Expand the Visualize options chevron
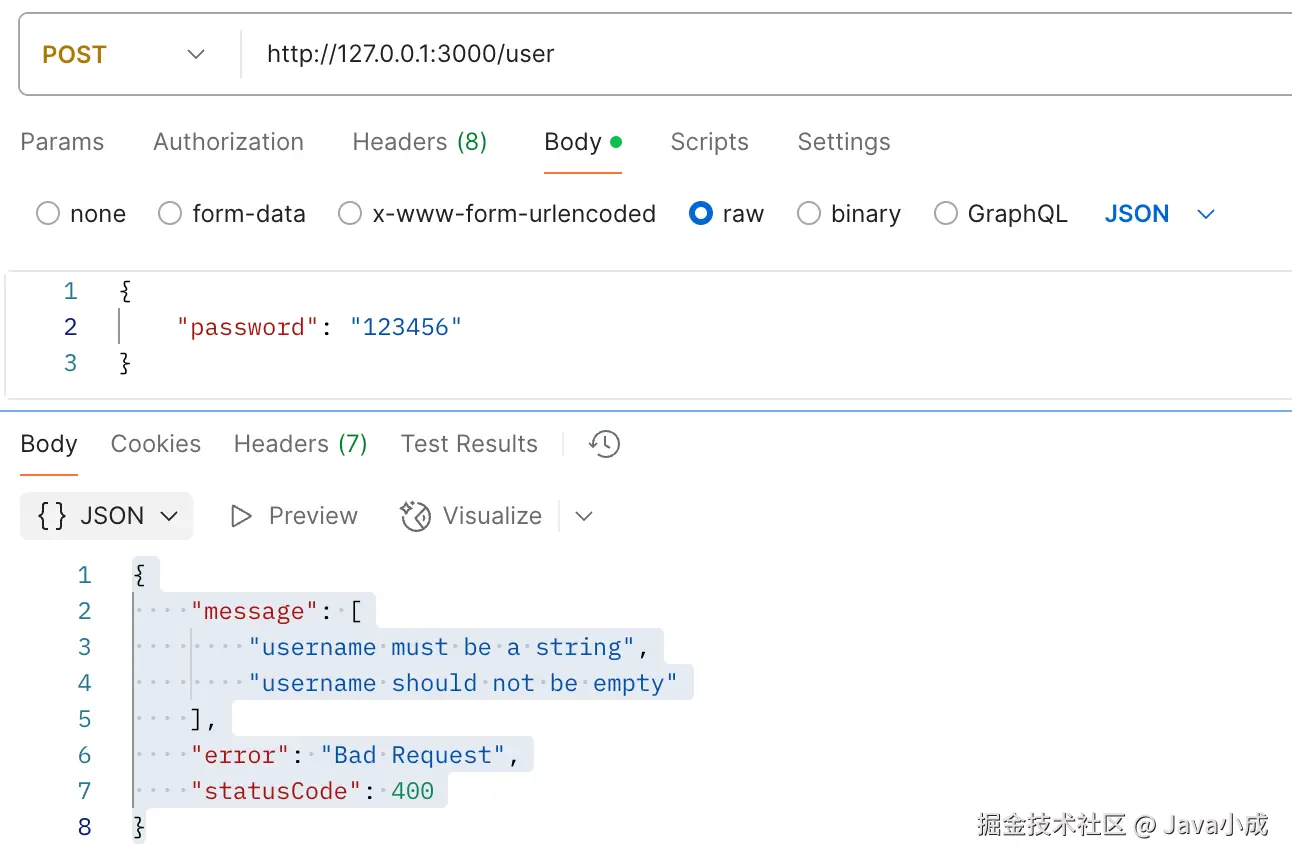This screenshot has width=1292, height=862. pos(585,516)
